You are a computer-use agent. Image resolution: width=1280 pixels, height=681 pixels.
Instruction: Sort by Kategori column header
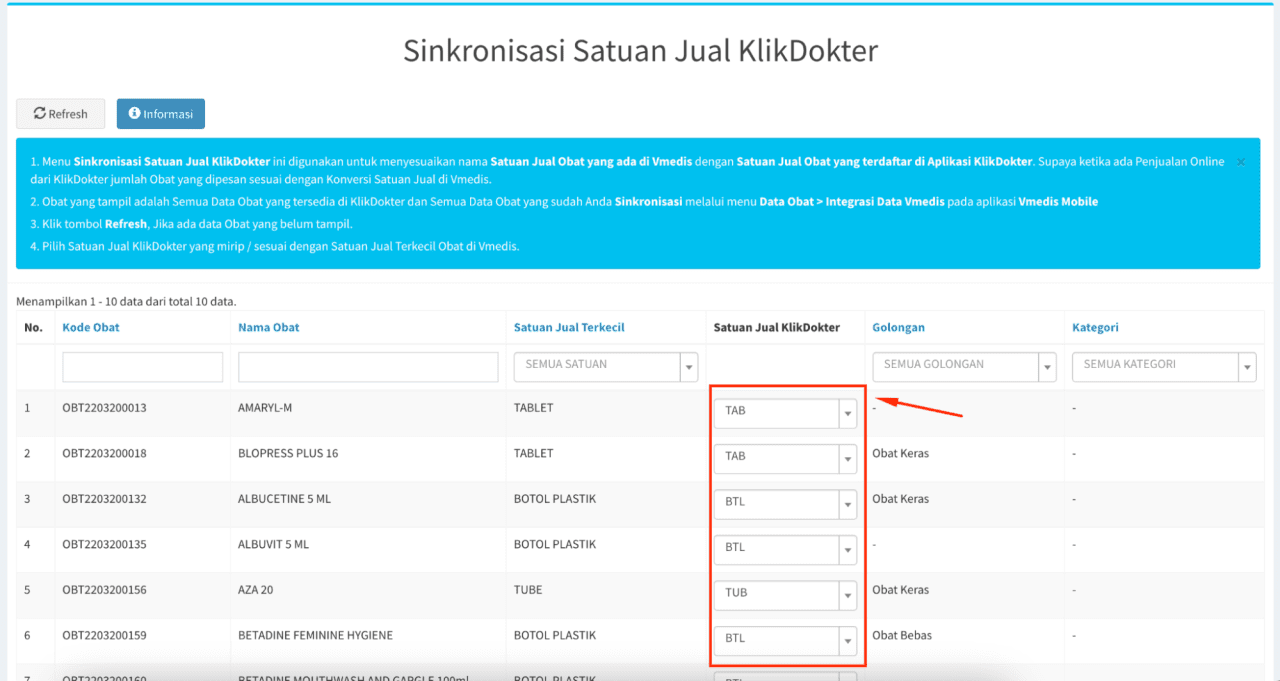click(x=1095, y=327)
